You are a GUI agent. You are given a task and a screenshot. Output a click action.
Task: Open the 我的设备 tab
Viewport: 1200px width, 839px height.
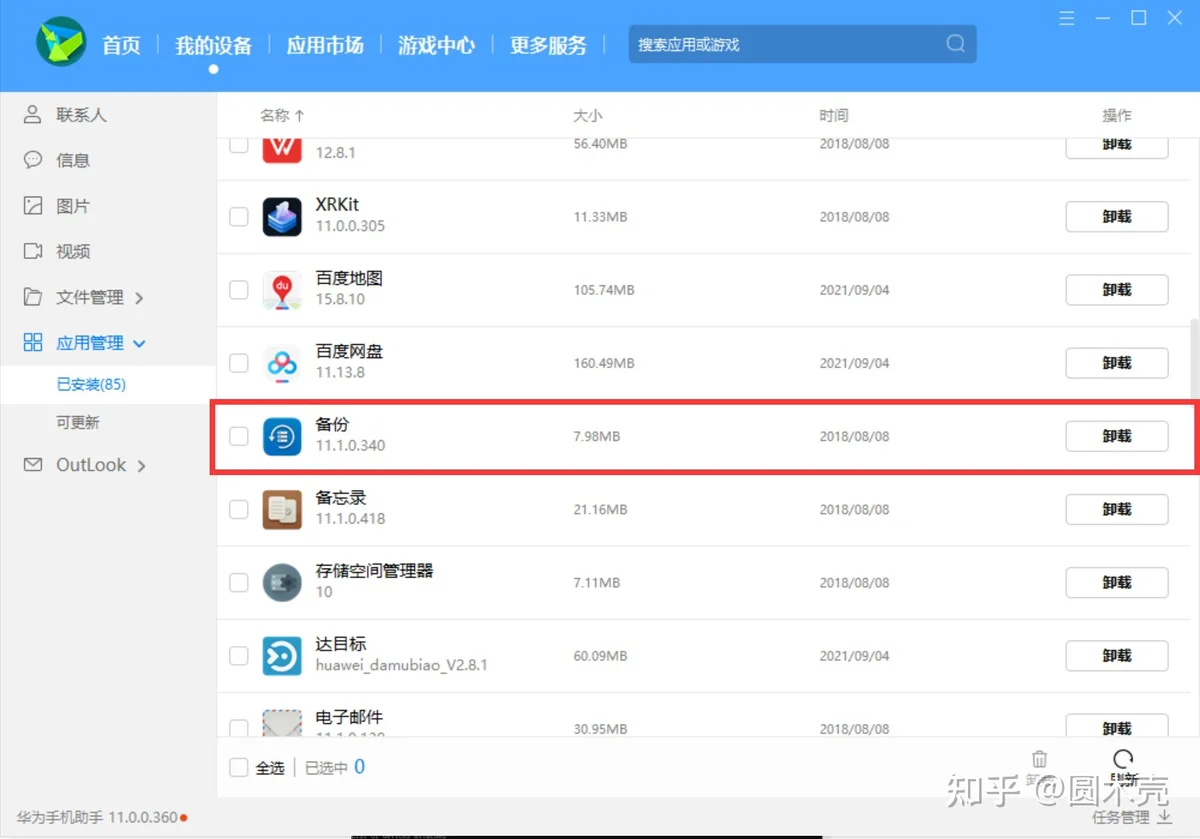pos(213,45)
